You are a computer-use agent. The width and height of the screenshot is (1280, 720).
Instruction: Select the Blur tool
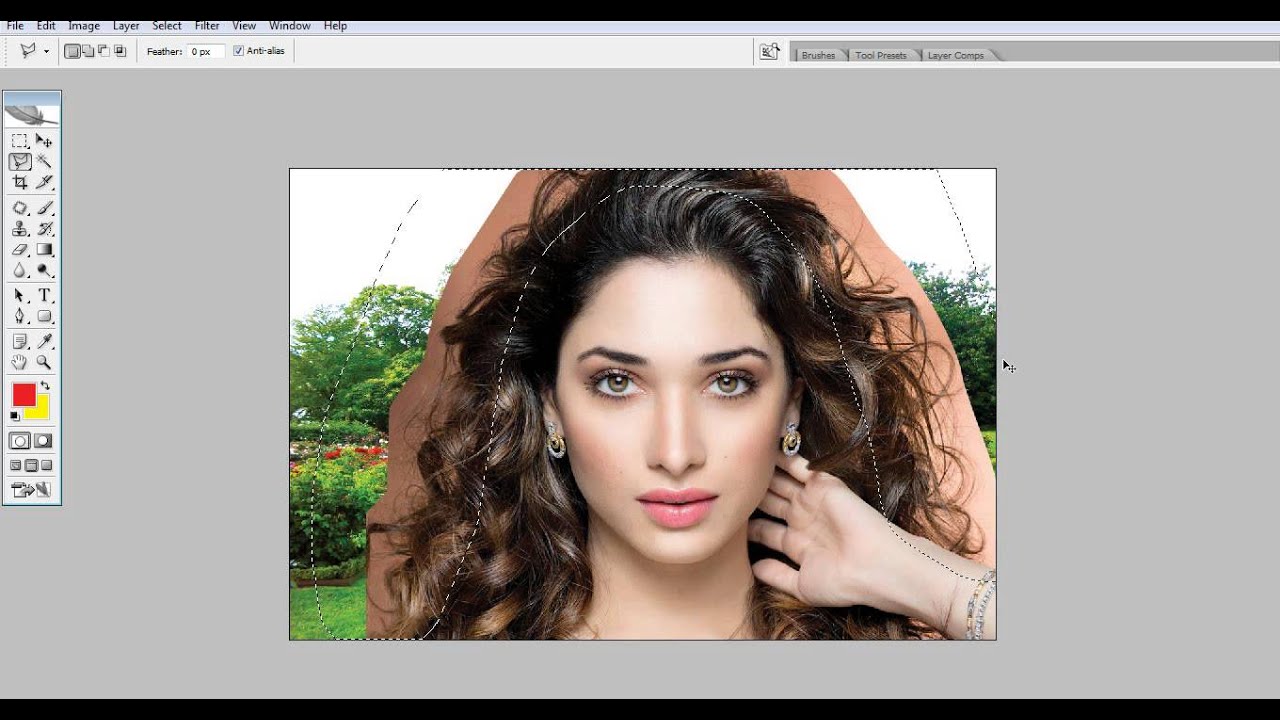point(20,270)
